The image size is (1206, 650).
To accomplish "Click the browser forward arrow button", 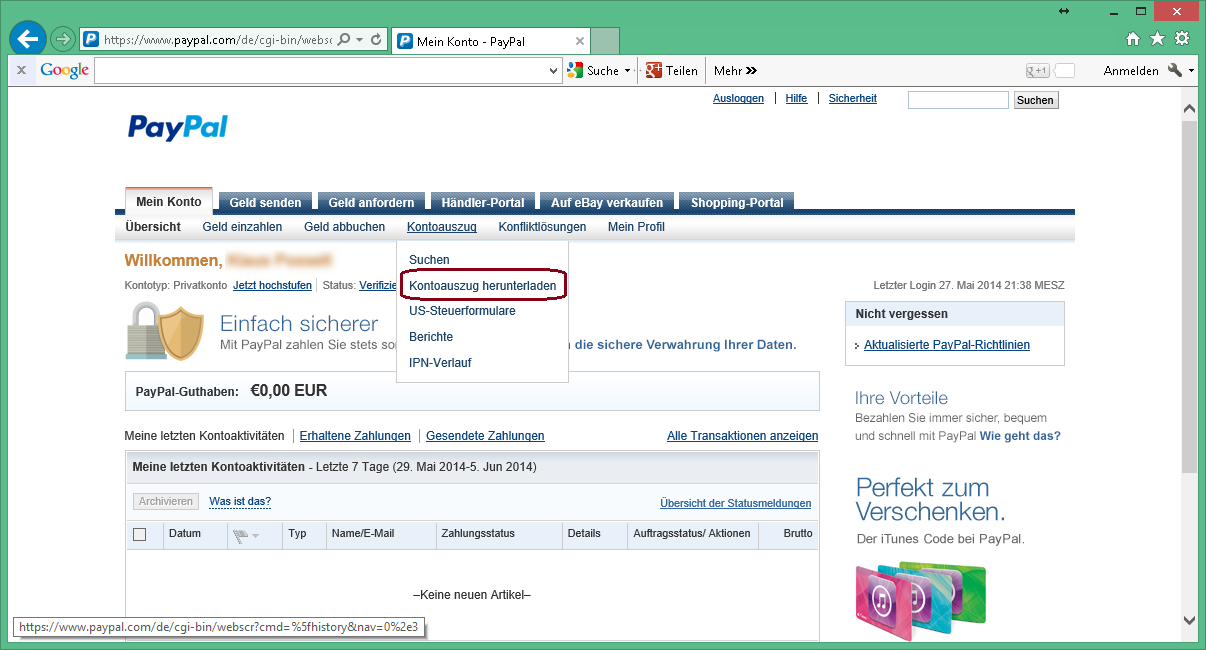I will pos(62,40).
